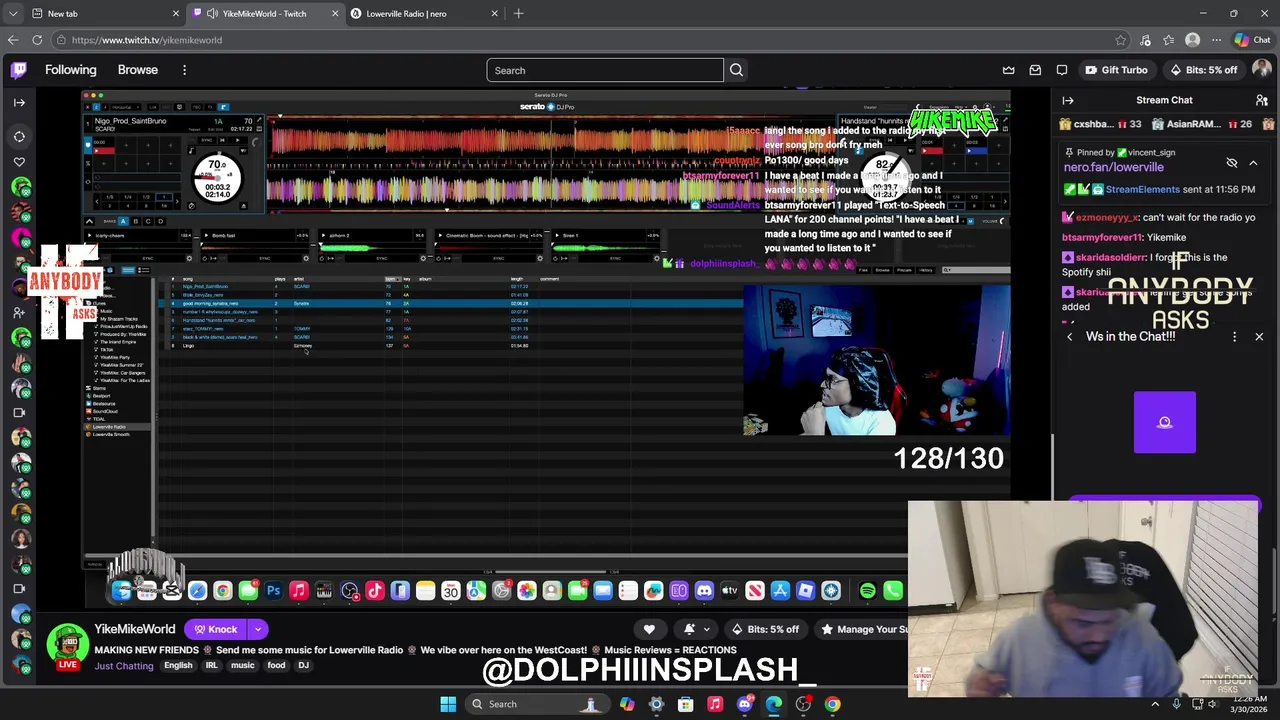This screenshot has width=1280, height=720.
Task: Open Windows Start menu
Action: tap(448, 704)
